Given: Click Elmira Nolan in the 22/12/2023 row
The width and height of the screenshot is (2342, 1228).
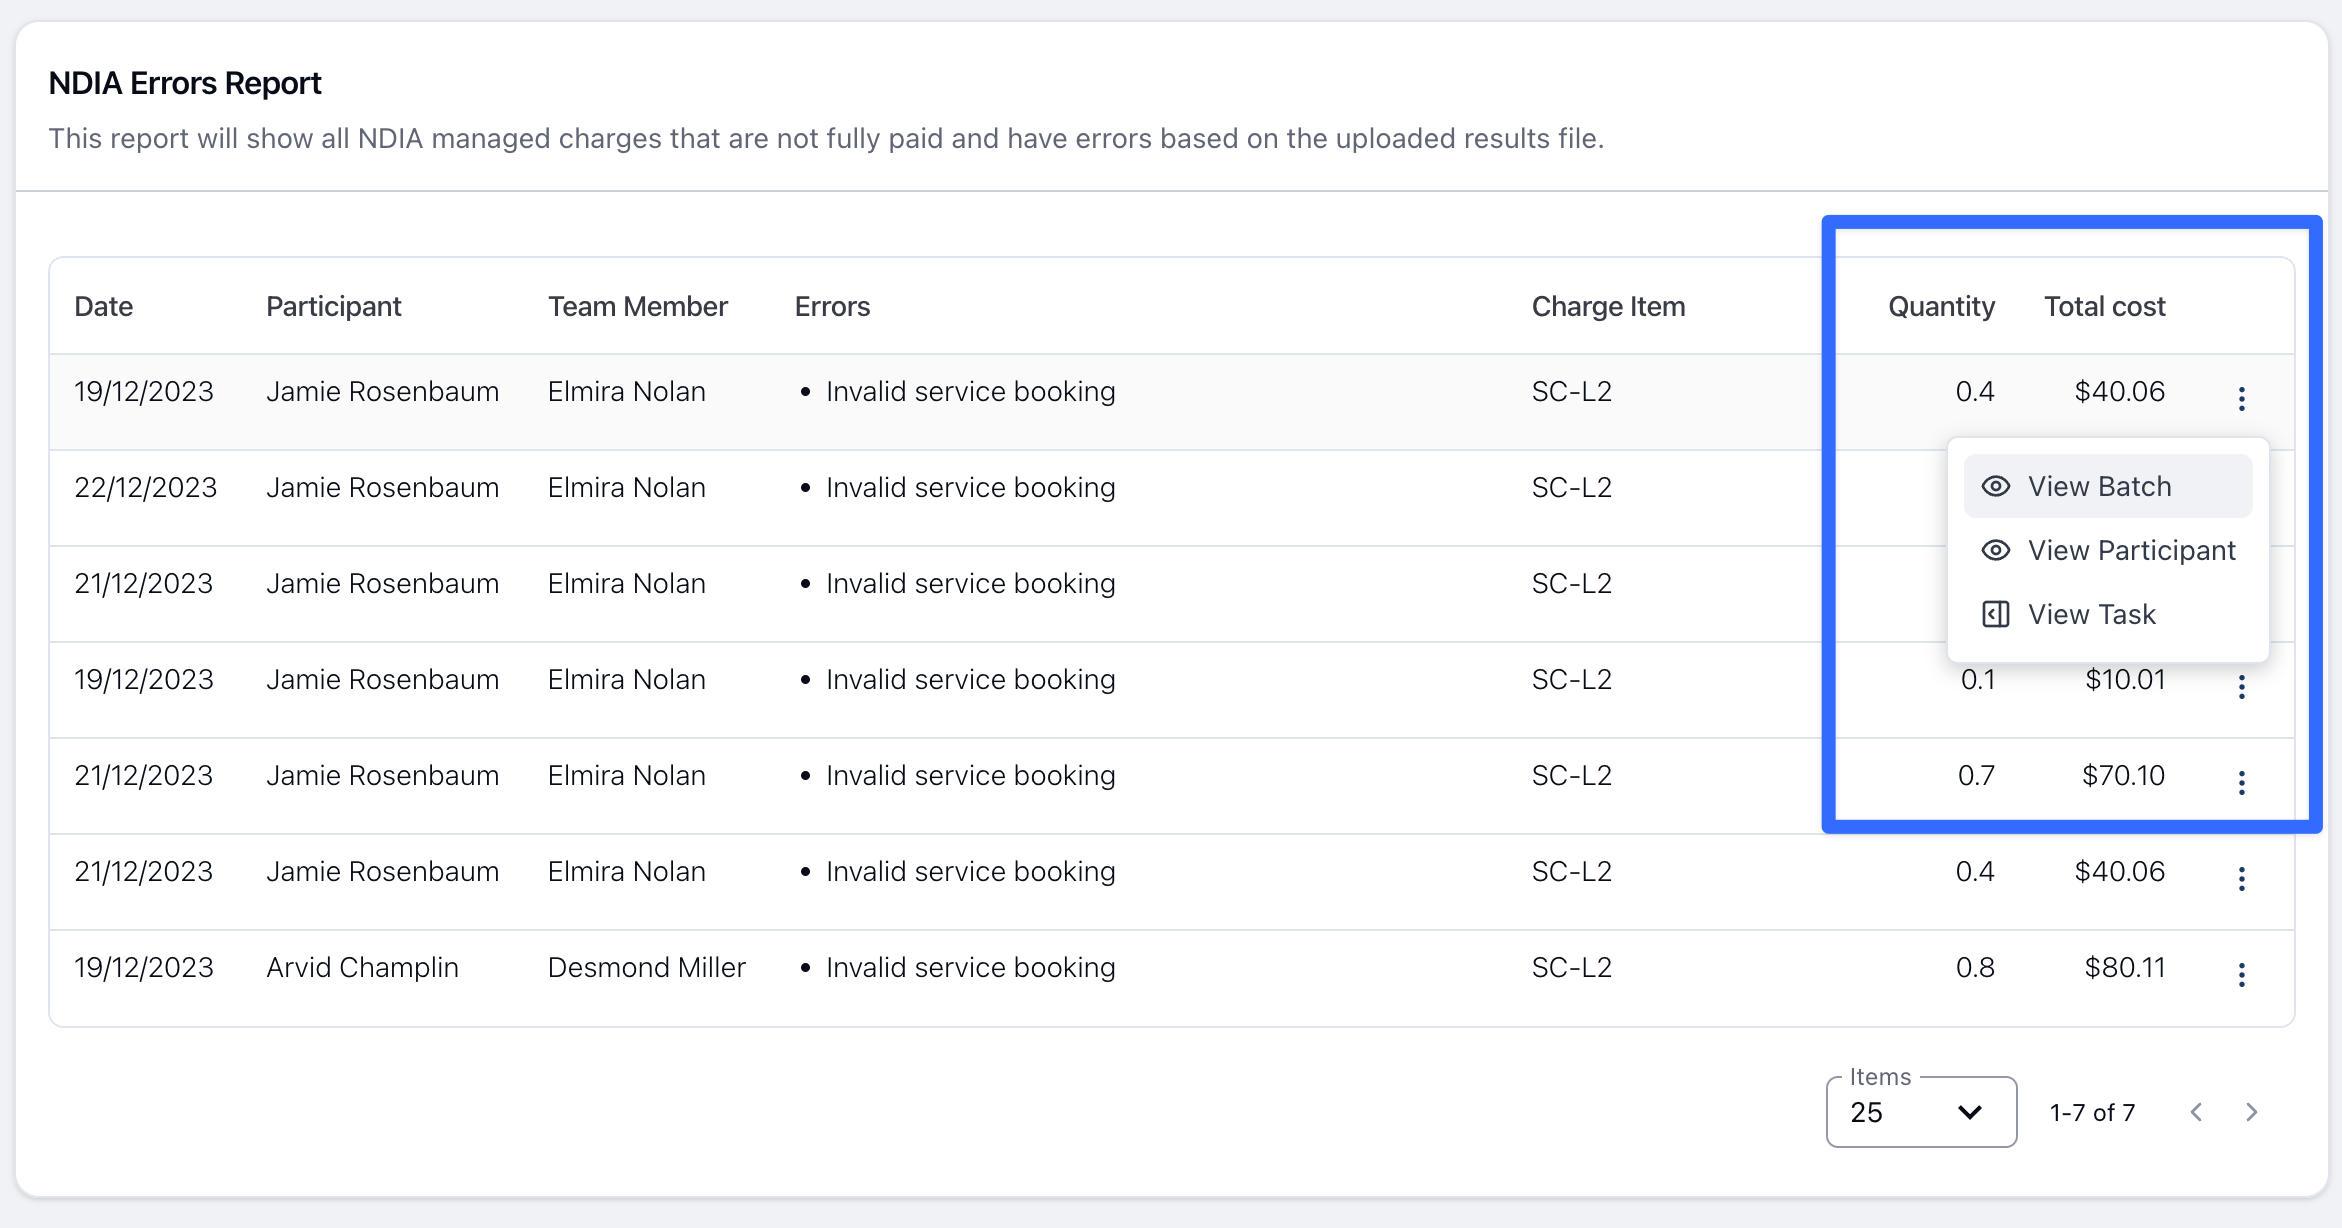Looking at the screenshot, I should (x=627, y=487).
